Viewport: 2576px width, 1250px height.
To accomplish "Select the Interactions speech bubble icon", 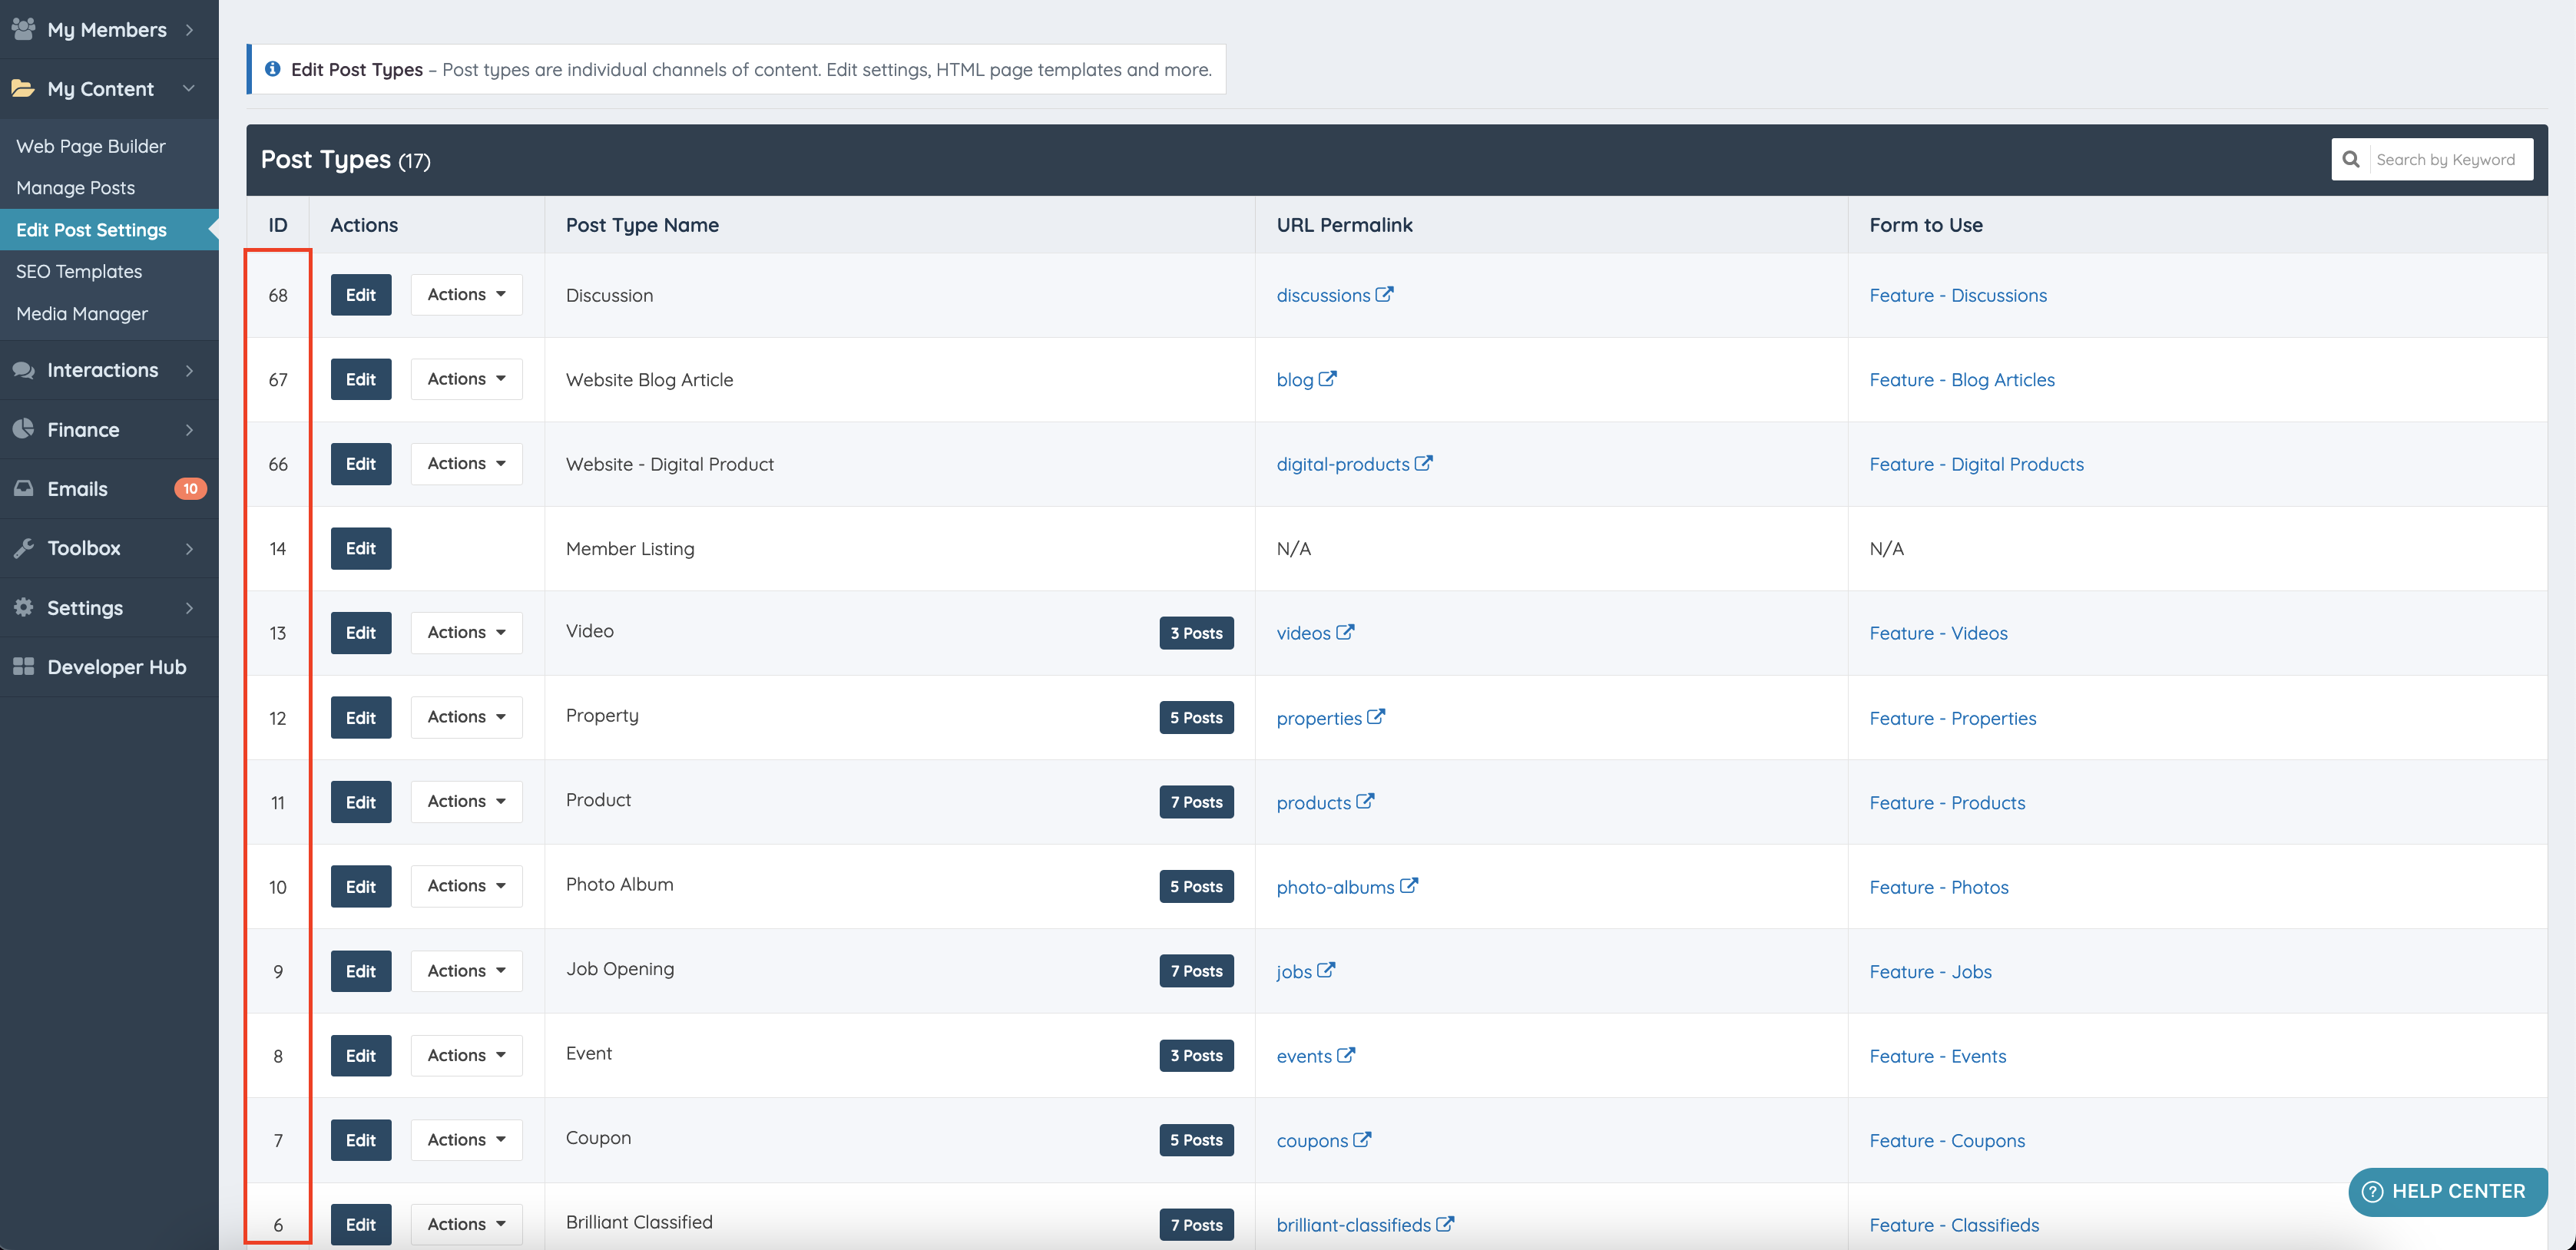I will pyautogui.click(x=25, y=369).
